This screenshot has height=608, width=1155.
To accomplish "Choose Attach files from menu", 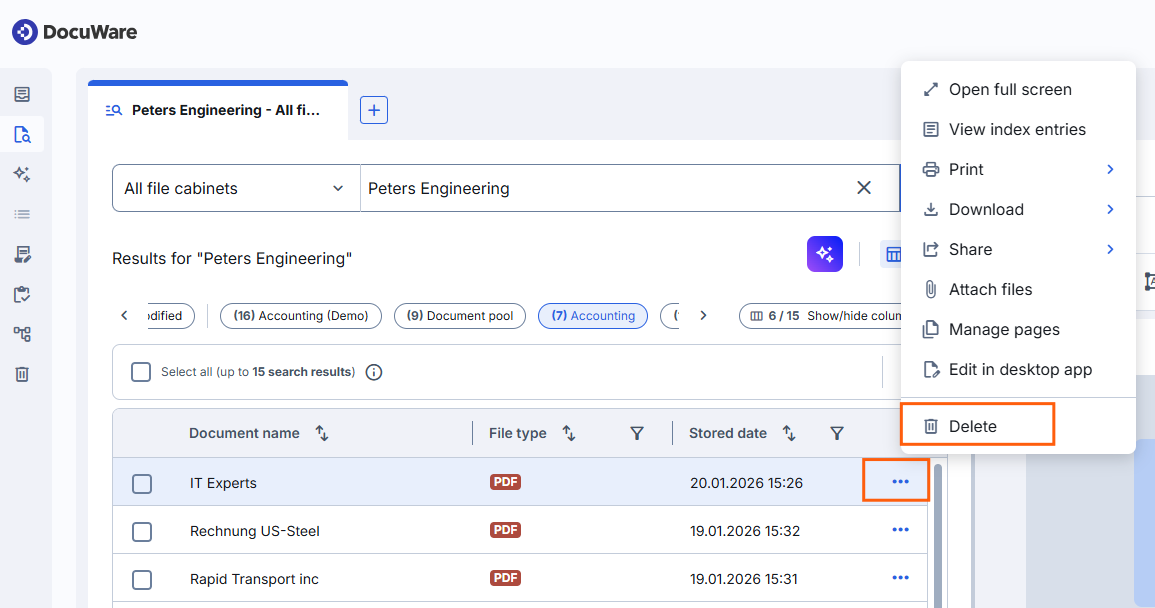I will point(1018,290).
